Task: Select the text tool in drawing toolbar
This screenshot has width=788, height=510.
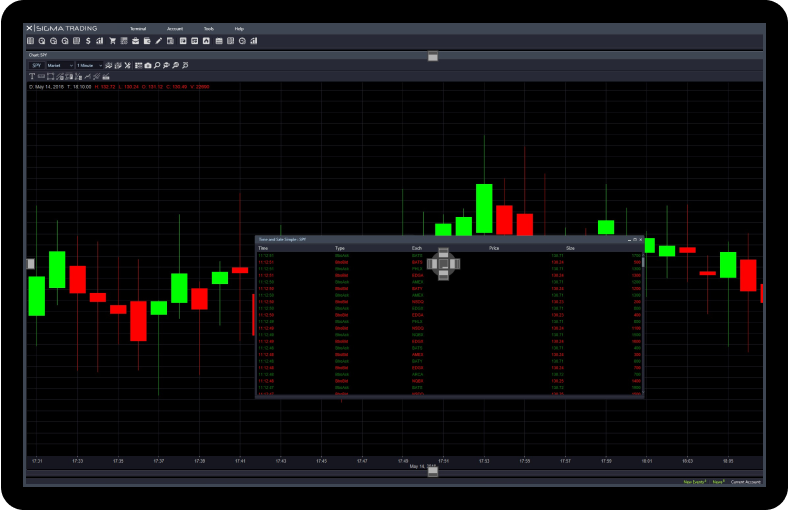Action: coord(32,76)
